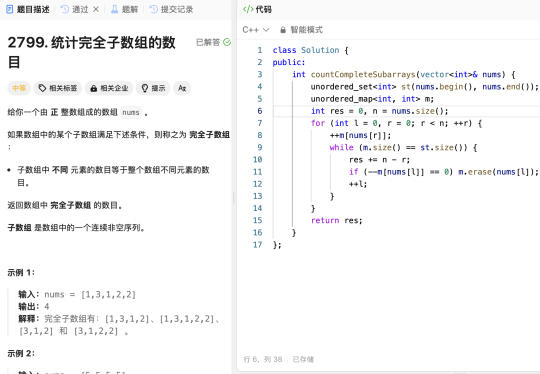Toggle 智能模式 mode
540x374 pixels.
(301, 30)
